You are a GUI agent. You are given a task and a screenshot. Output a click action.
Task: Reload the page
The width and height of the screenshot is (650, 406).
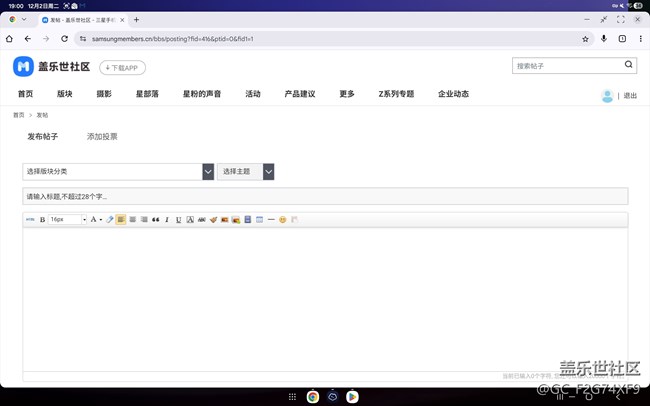(x=64, y=39)
